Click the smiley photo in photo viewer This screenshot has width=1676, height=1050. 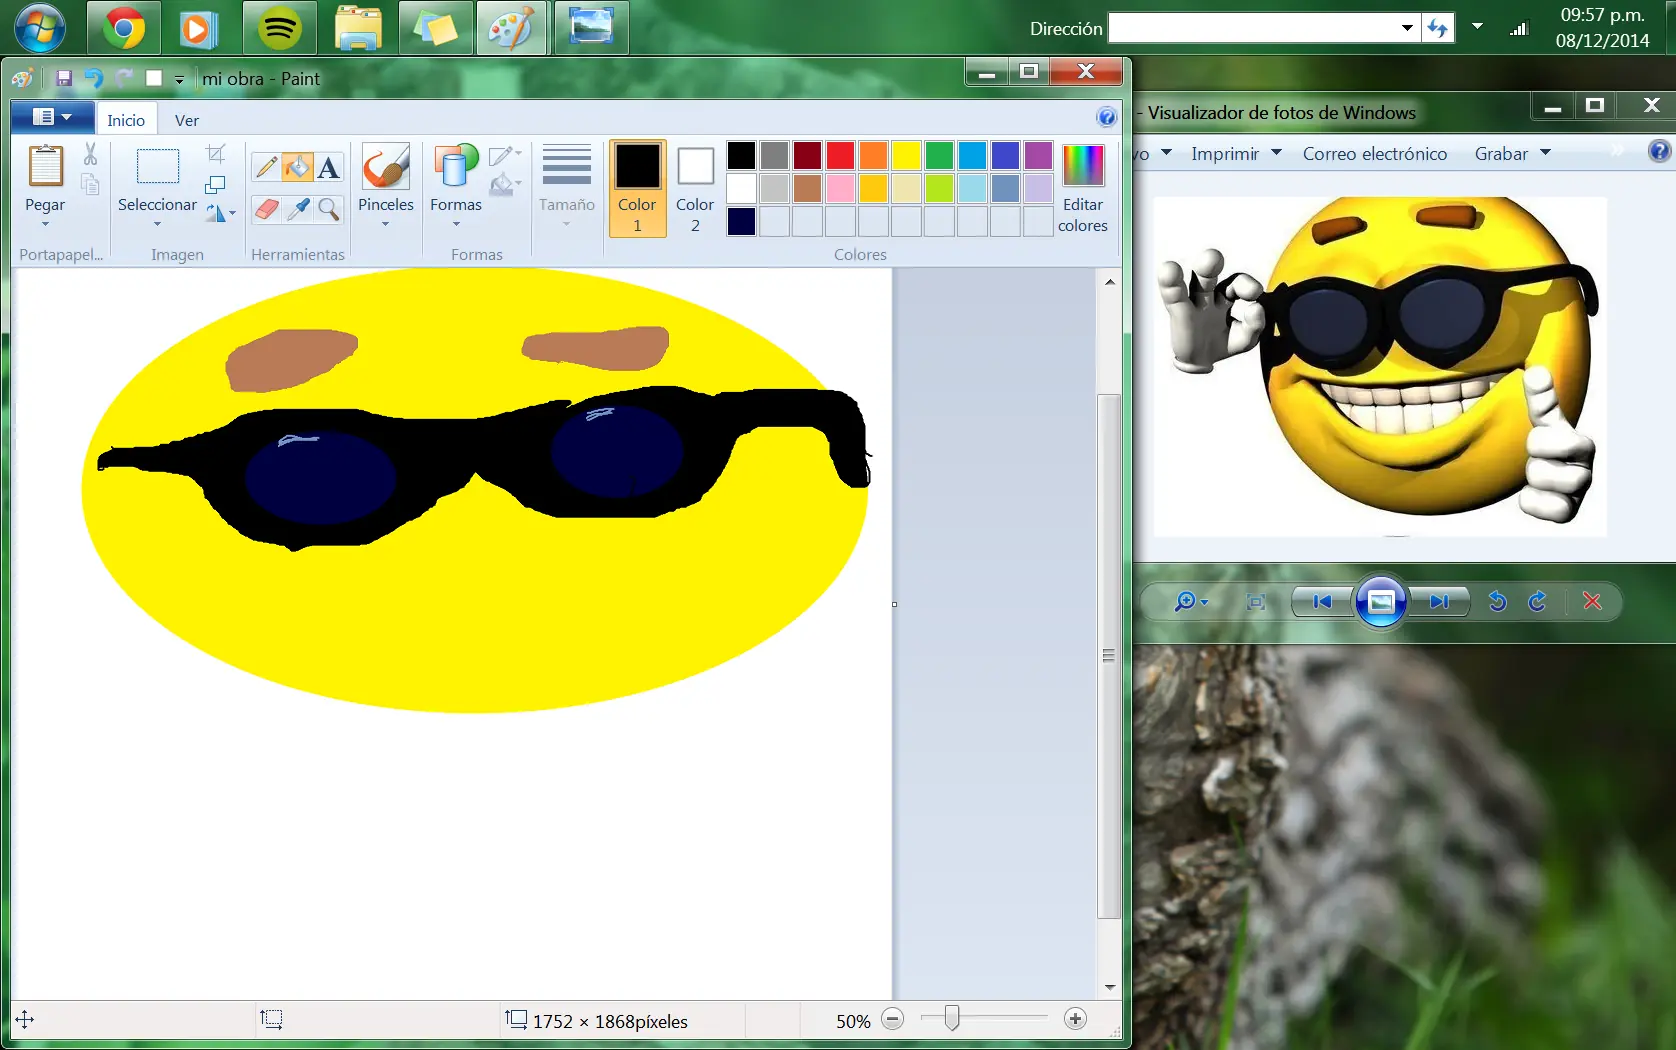click(x=1380, y=366)
